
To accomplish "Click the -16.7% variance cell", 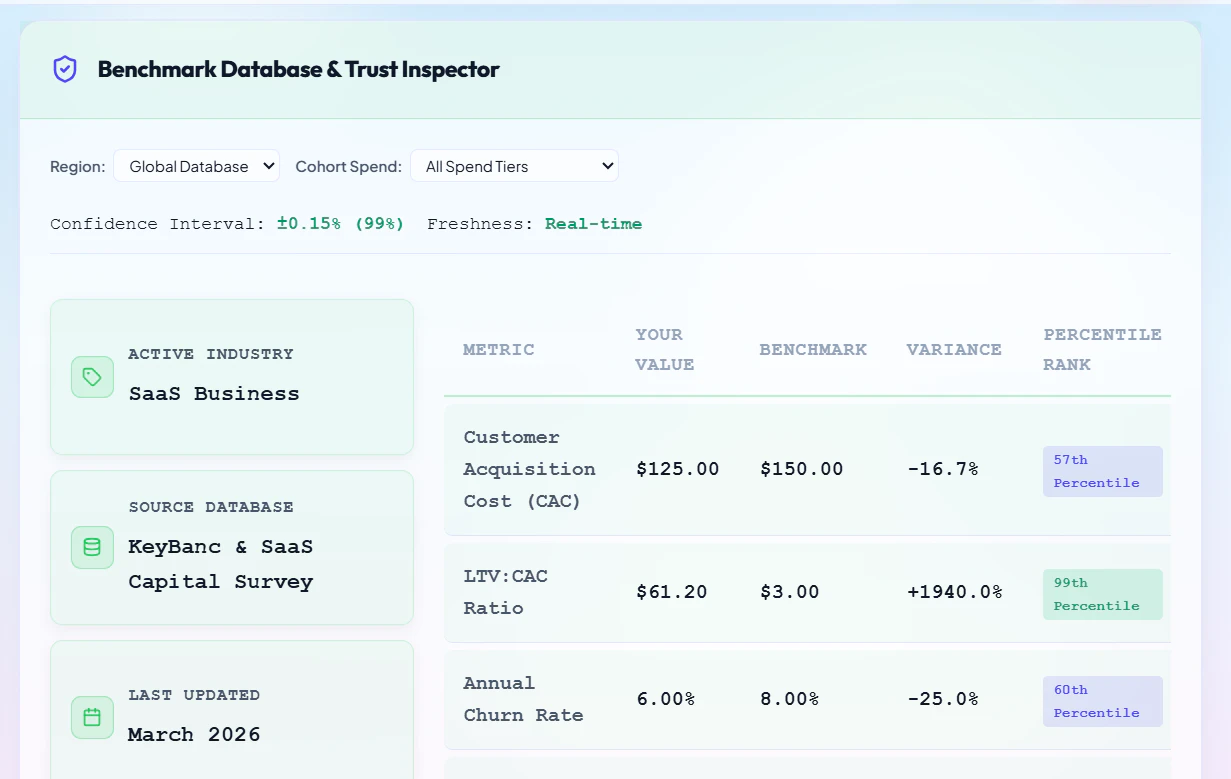I will 942,469.
